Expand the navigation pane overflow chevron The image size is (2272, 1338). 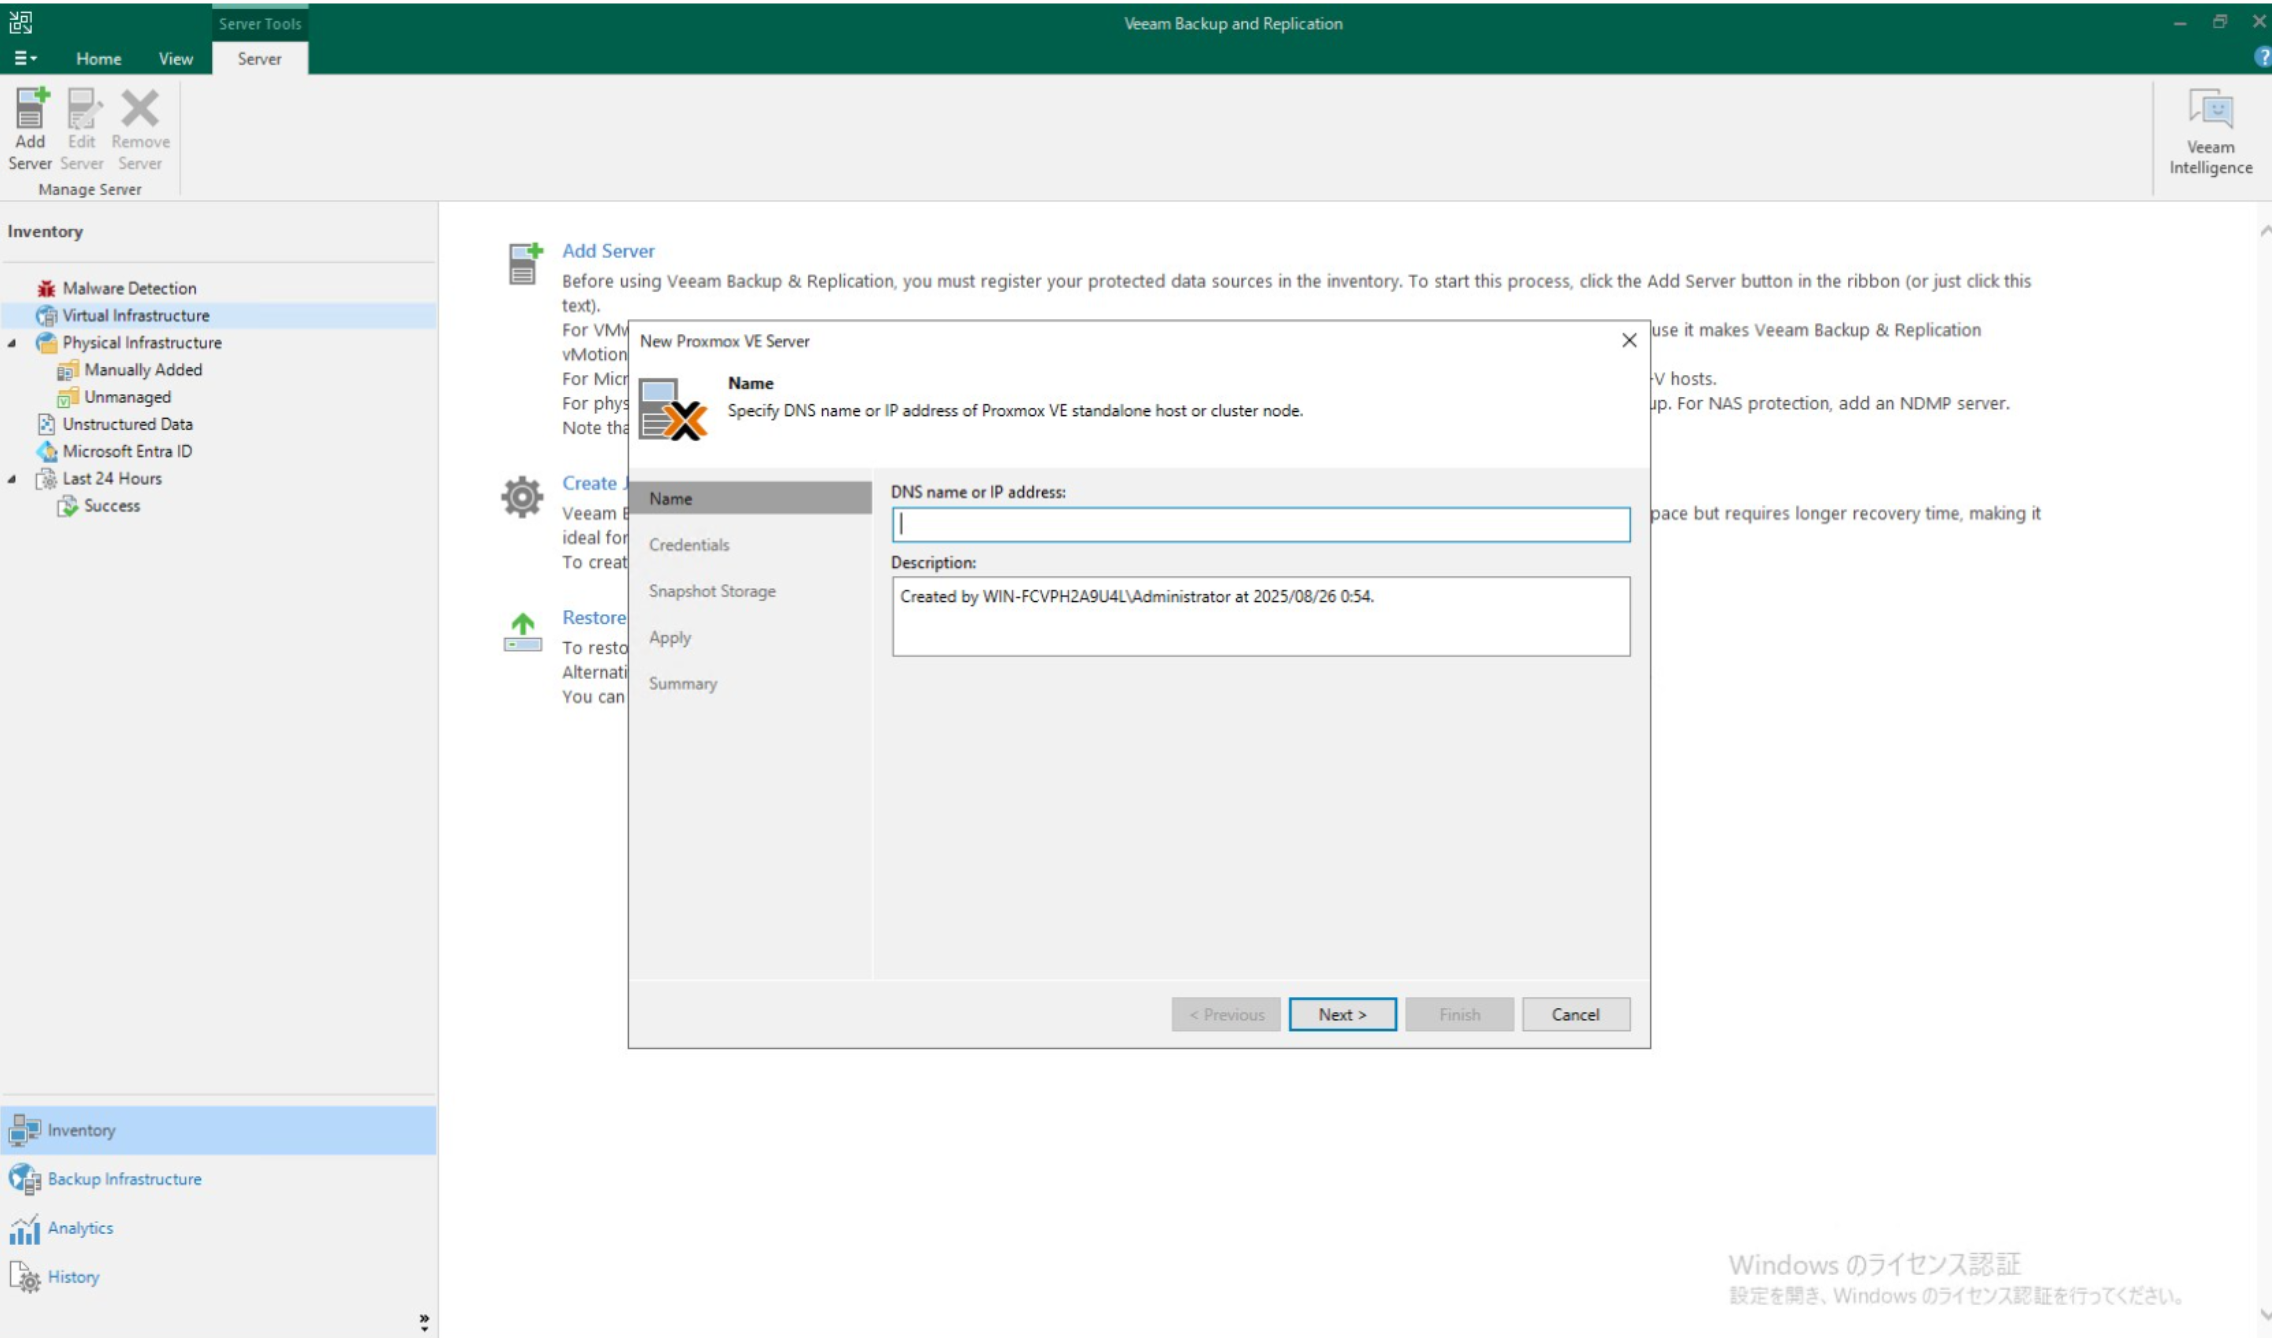click(424, 1322)
